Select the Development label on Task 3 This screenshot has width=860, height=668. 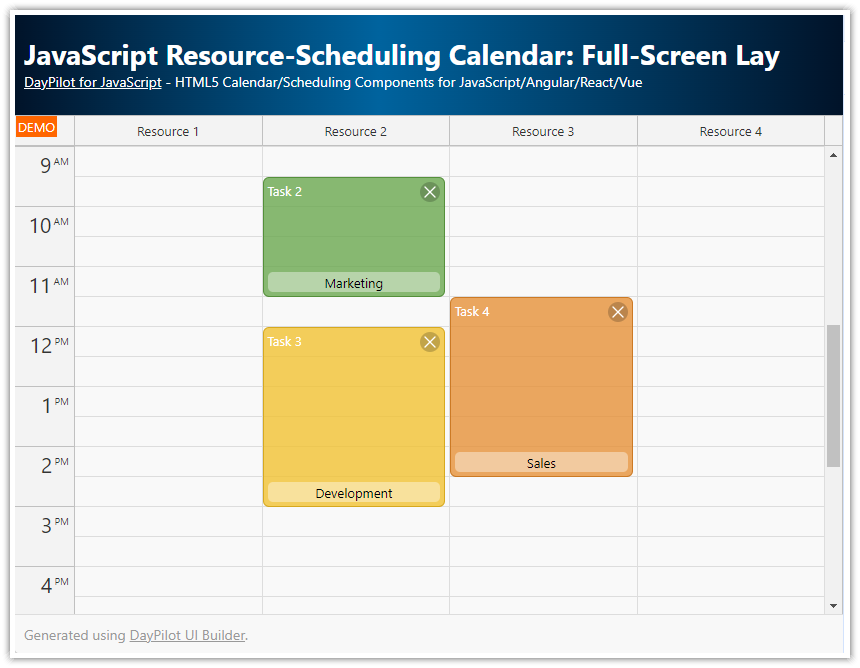[353, 492]
